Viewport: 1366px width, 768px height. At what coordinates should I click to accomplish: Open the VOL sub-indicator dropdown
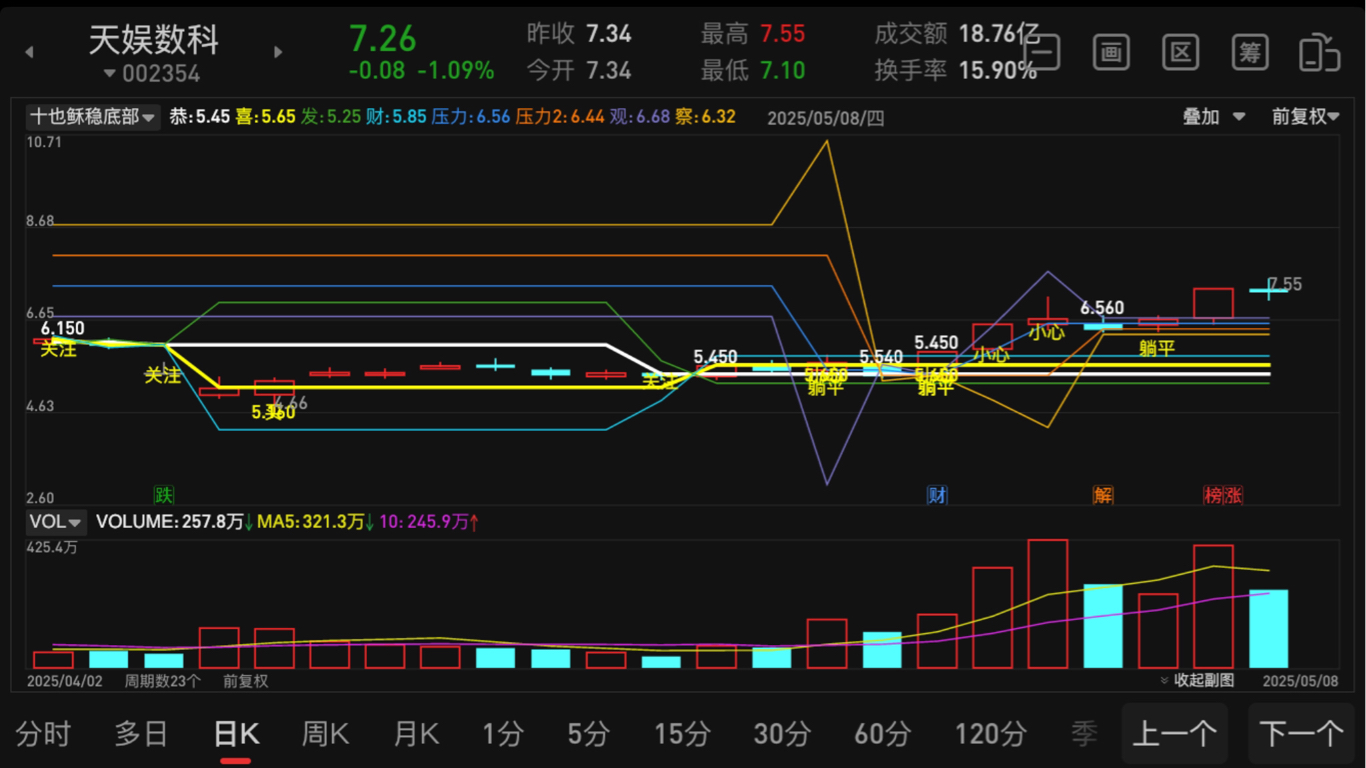(55, 522)
